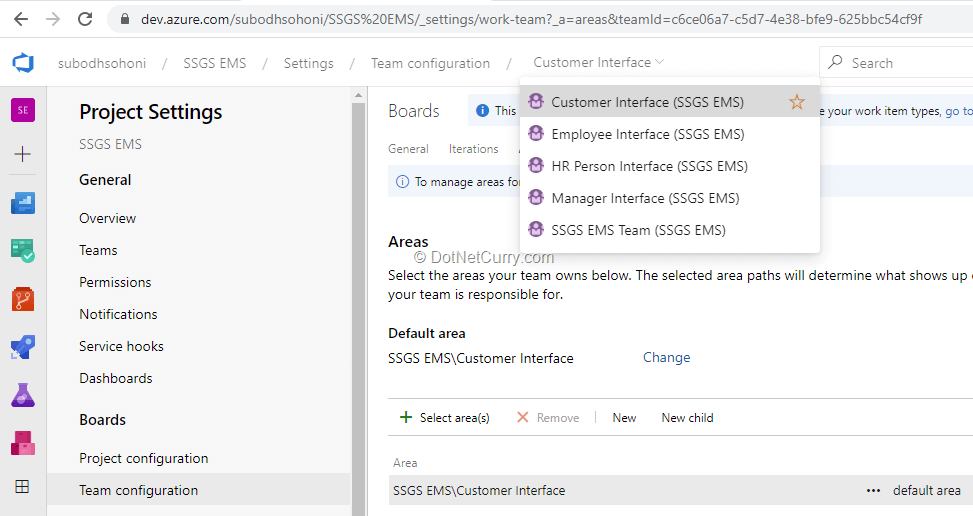Click the plus add-new icon in the sidebar
The width and height of the screenshot is (973, 516).
23,154
